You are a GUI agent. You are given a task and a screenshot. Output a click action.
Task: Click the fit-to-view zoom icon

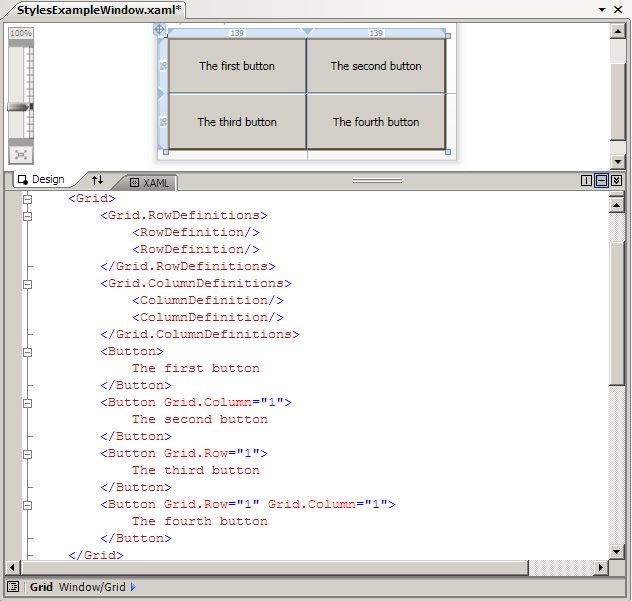pos(21,155)
